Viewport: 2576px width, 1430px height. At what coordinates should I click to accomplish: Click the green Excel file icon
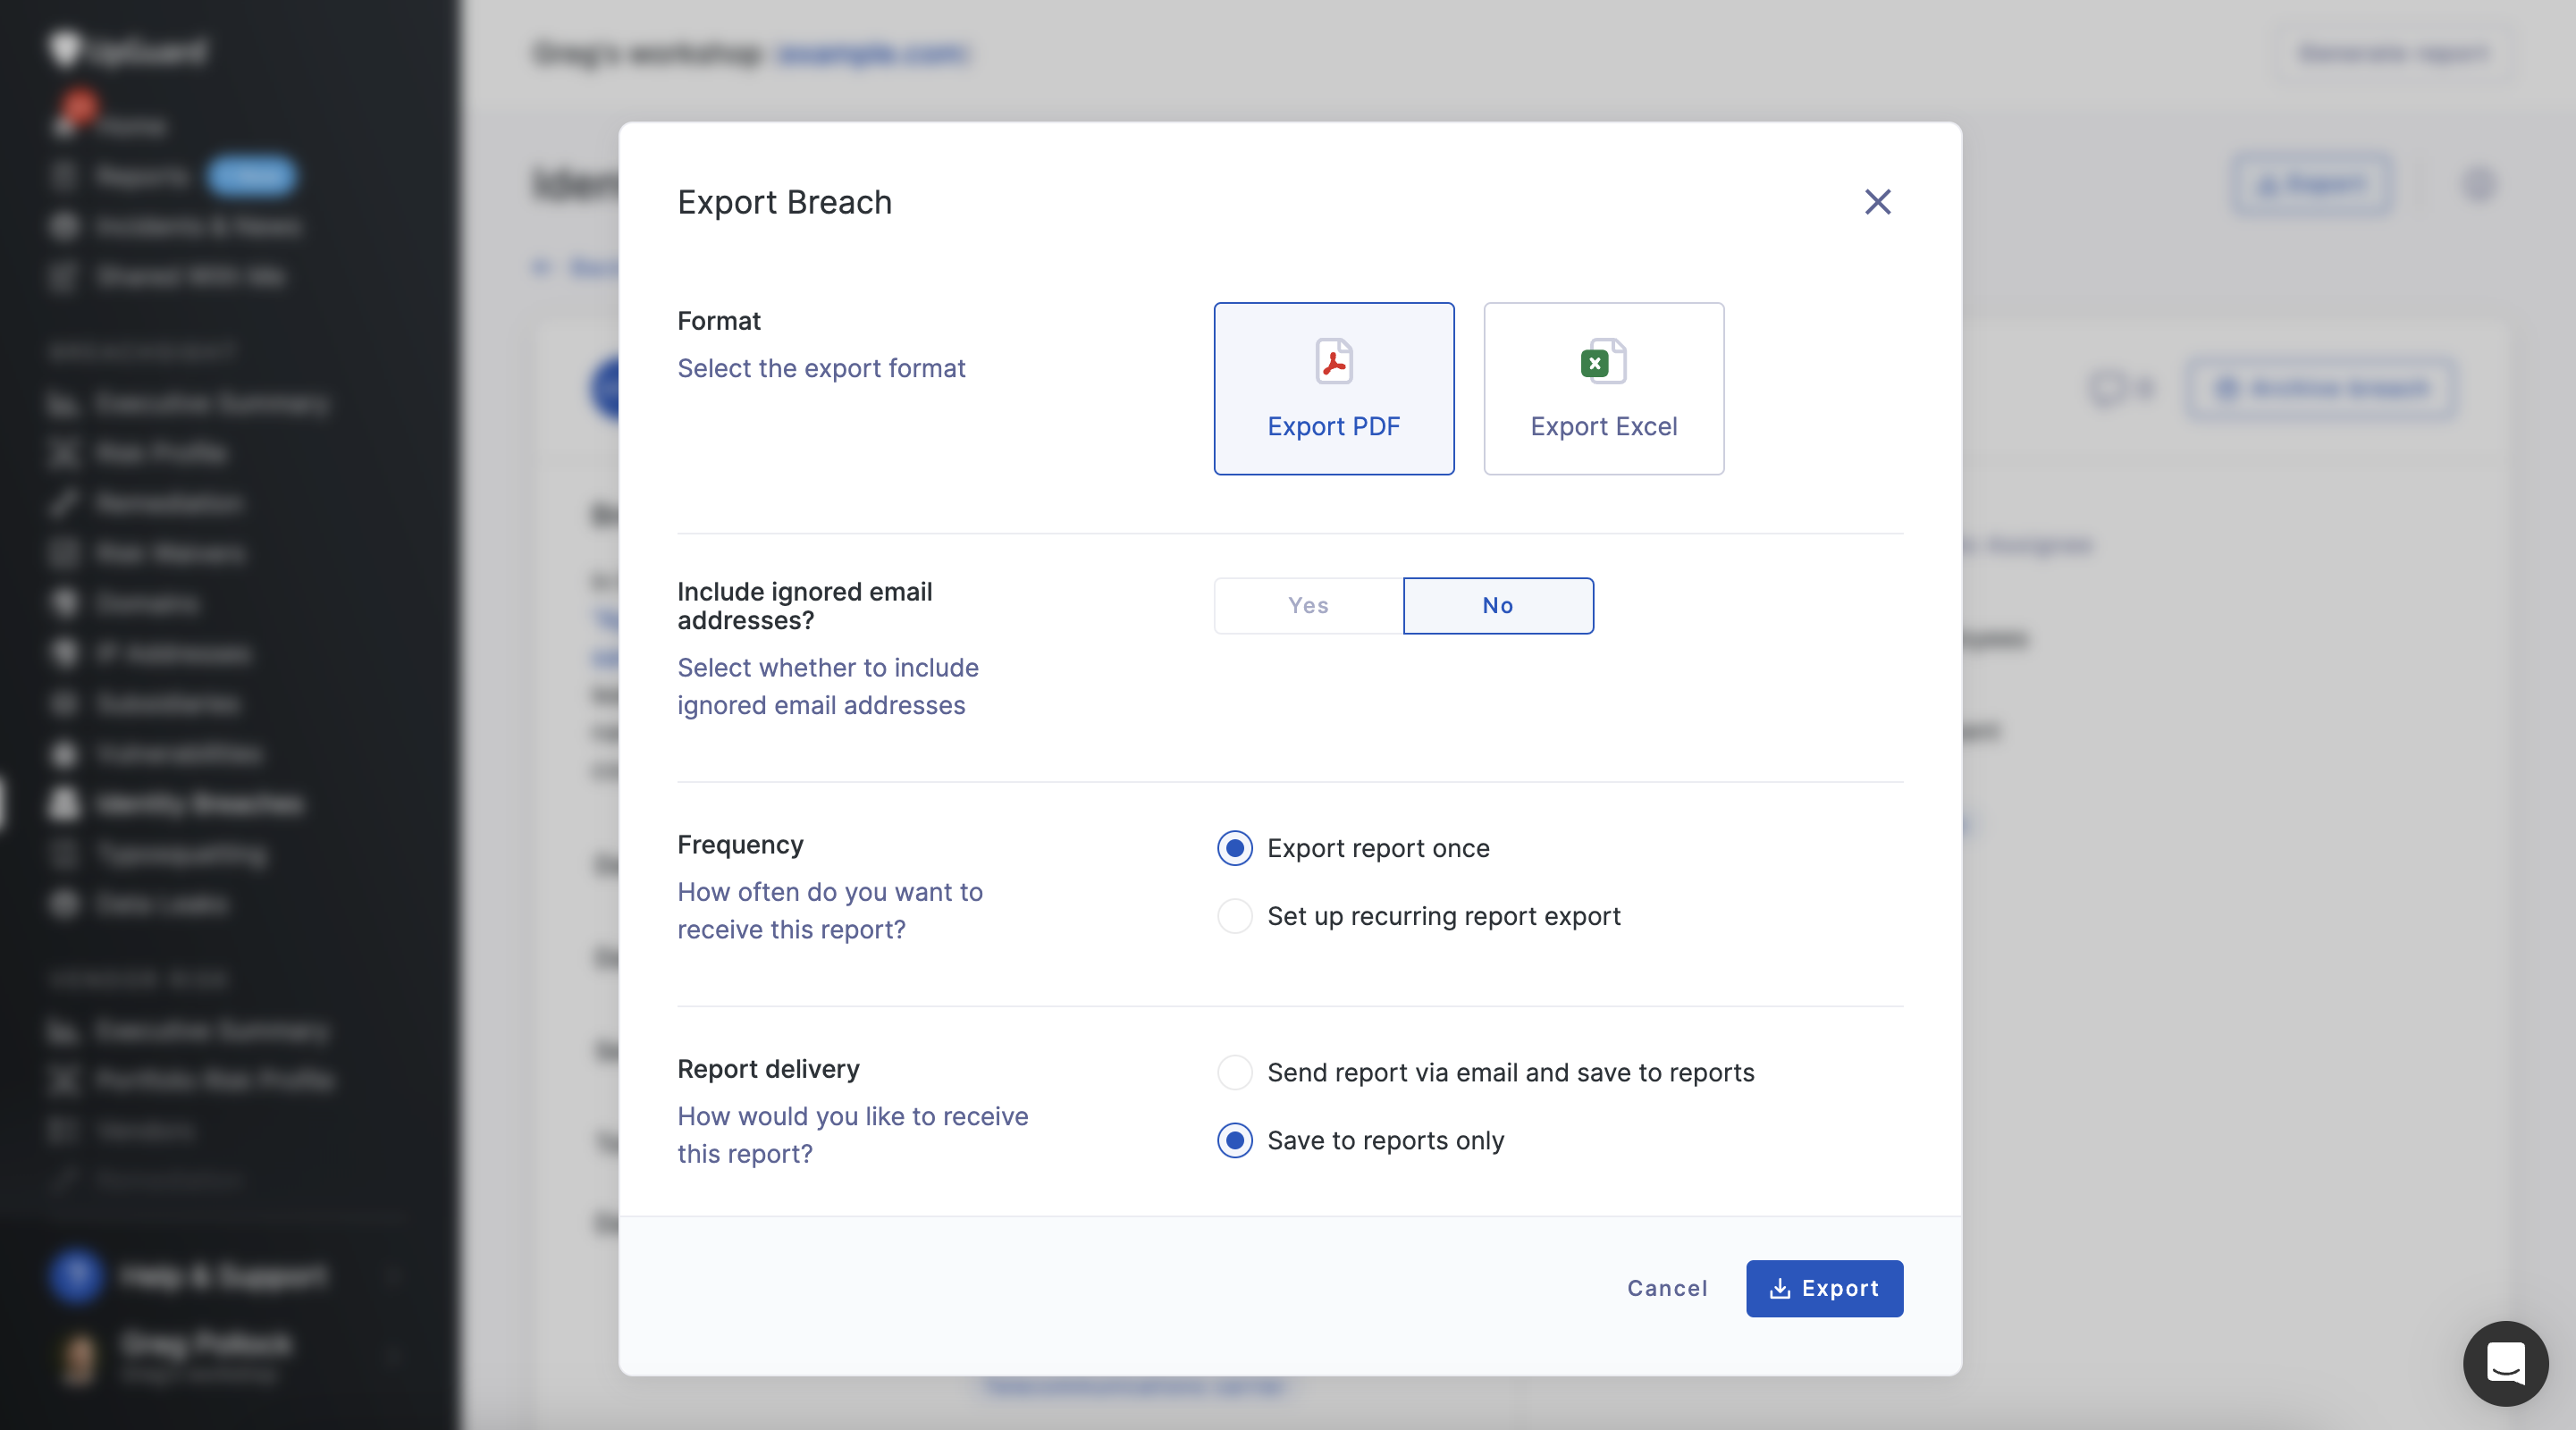1603,361
